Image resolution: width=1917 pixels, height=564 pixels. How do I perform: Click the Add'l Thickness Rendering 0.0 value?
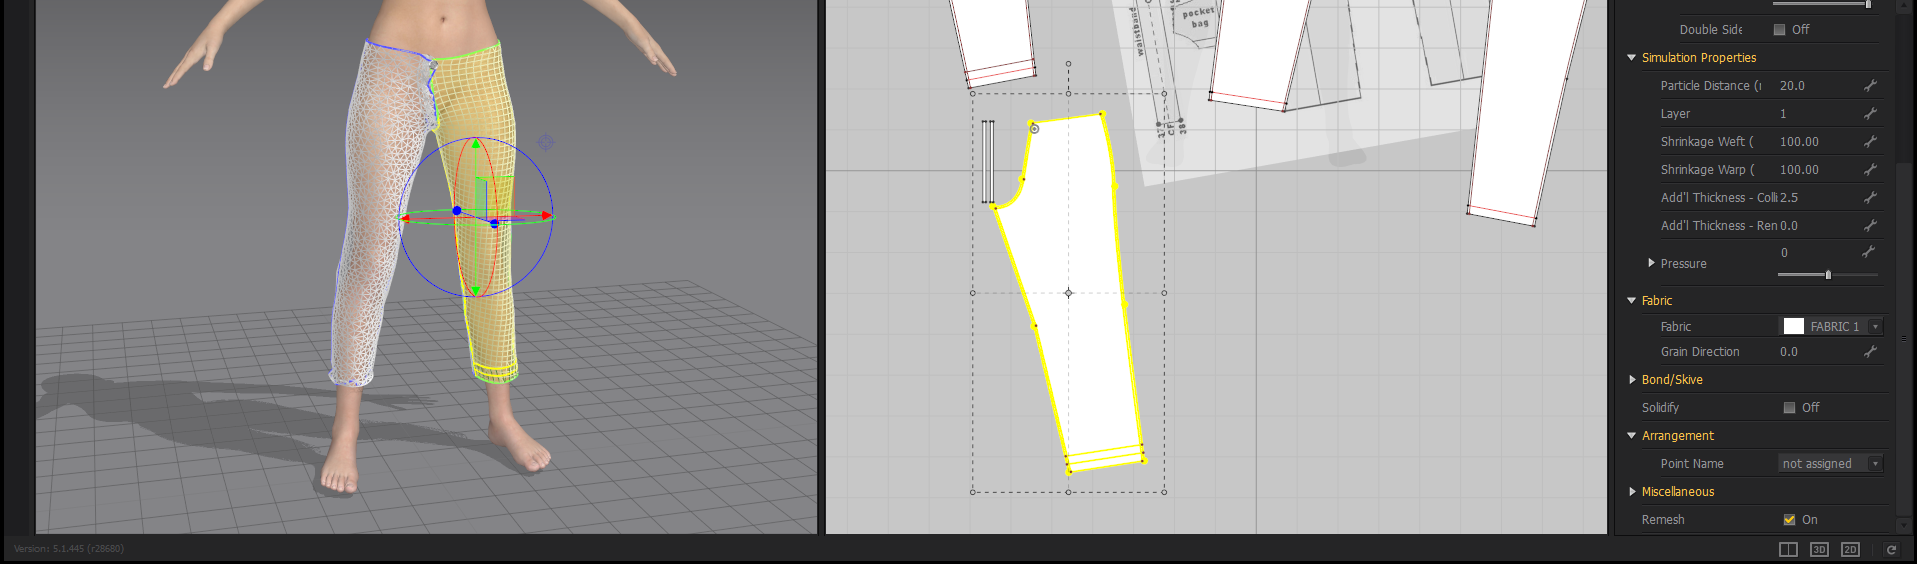tap(1789, 226)
